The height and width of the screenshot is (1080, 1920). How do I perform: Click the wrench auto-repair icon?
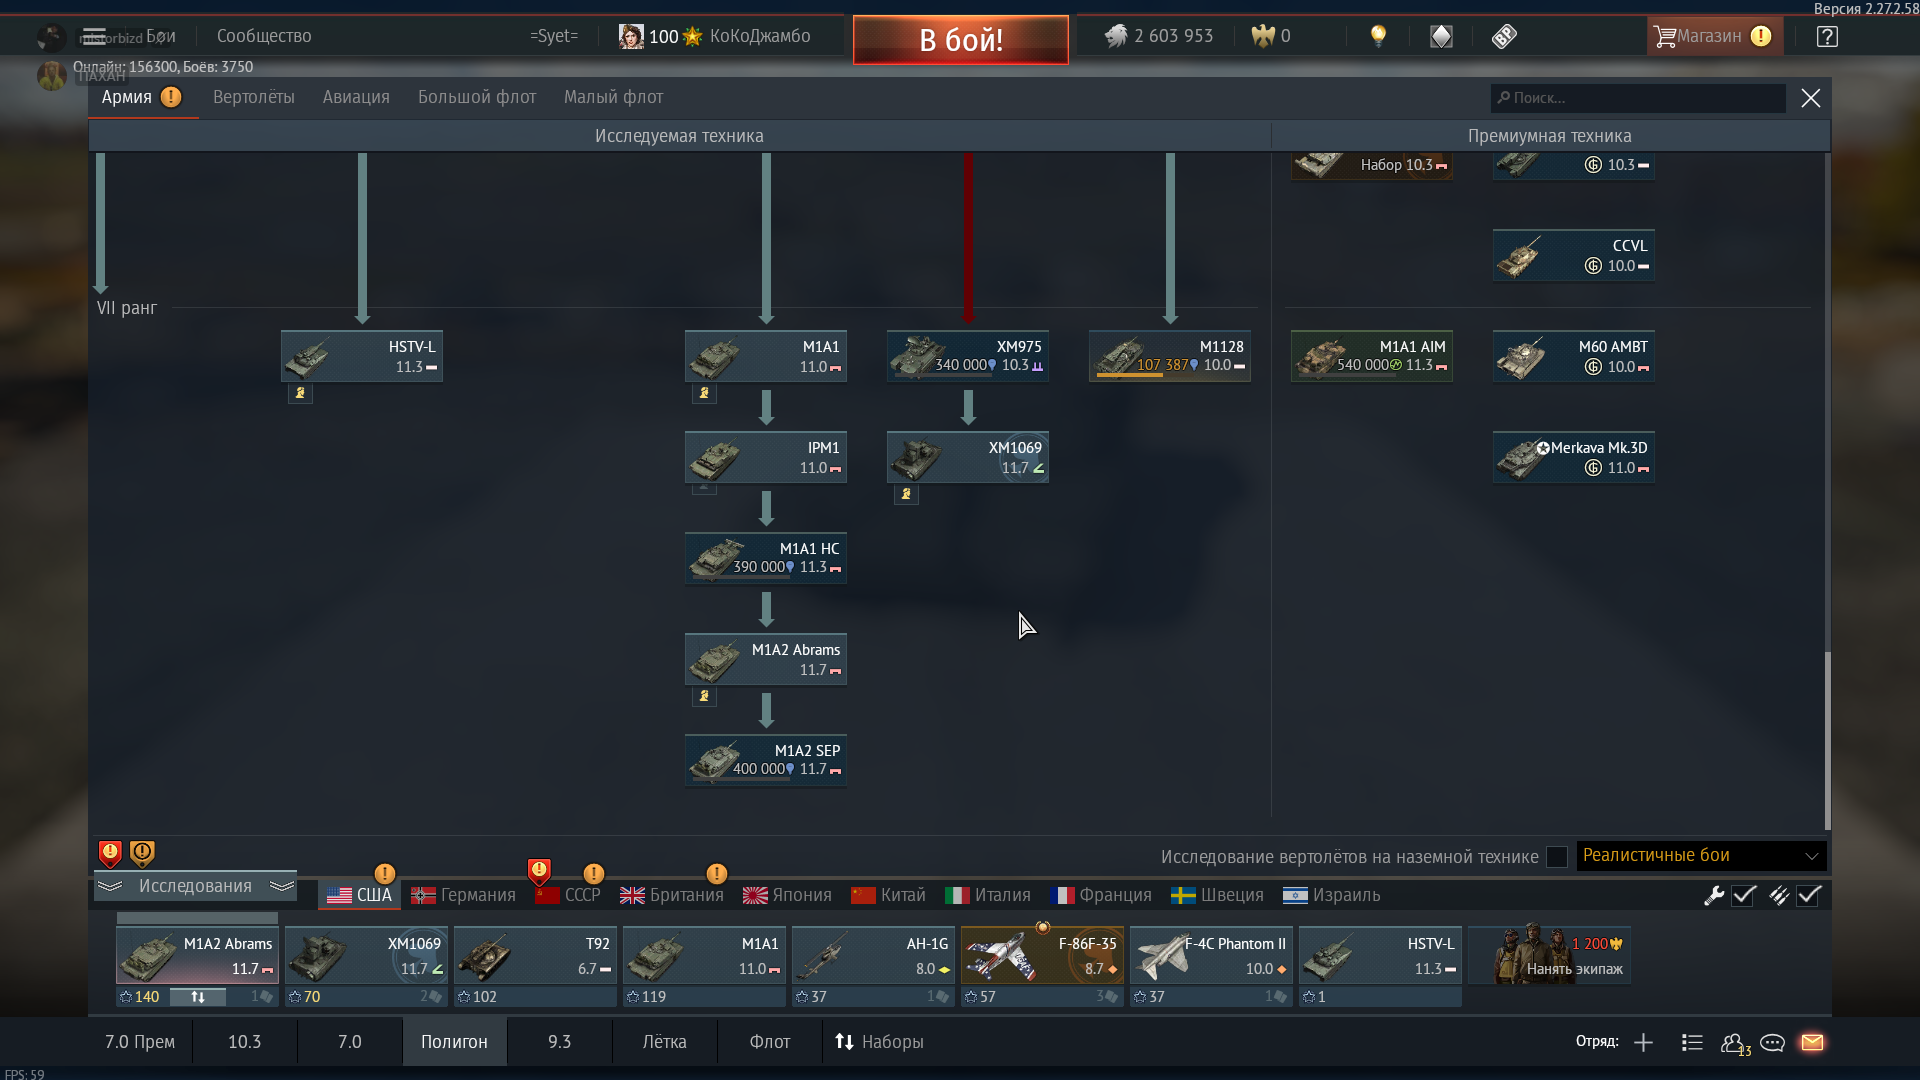1714,895
